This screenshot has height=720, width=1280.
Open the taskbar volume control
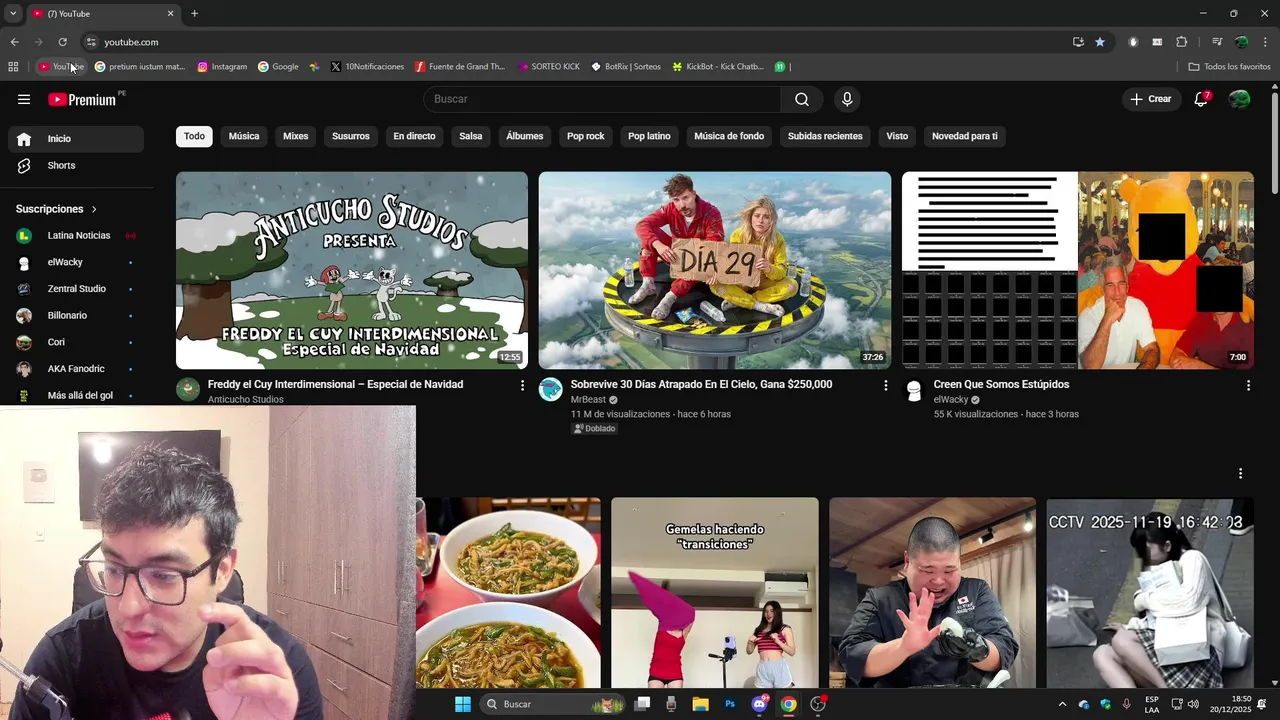point(1193,704)
